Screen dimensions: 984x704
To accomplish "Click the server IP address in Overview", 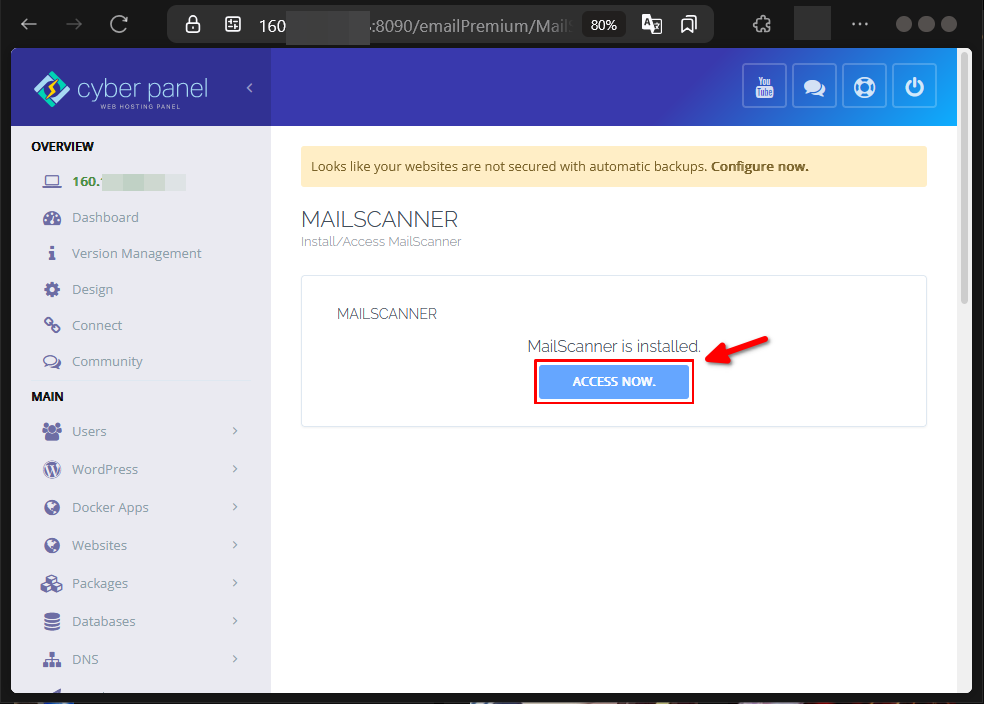I will coord(129,181).
